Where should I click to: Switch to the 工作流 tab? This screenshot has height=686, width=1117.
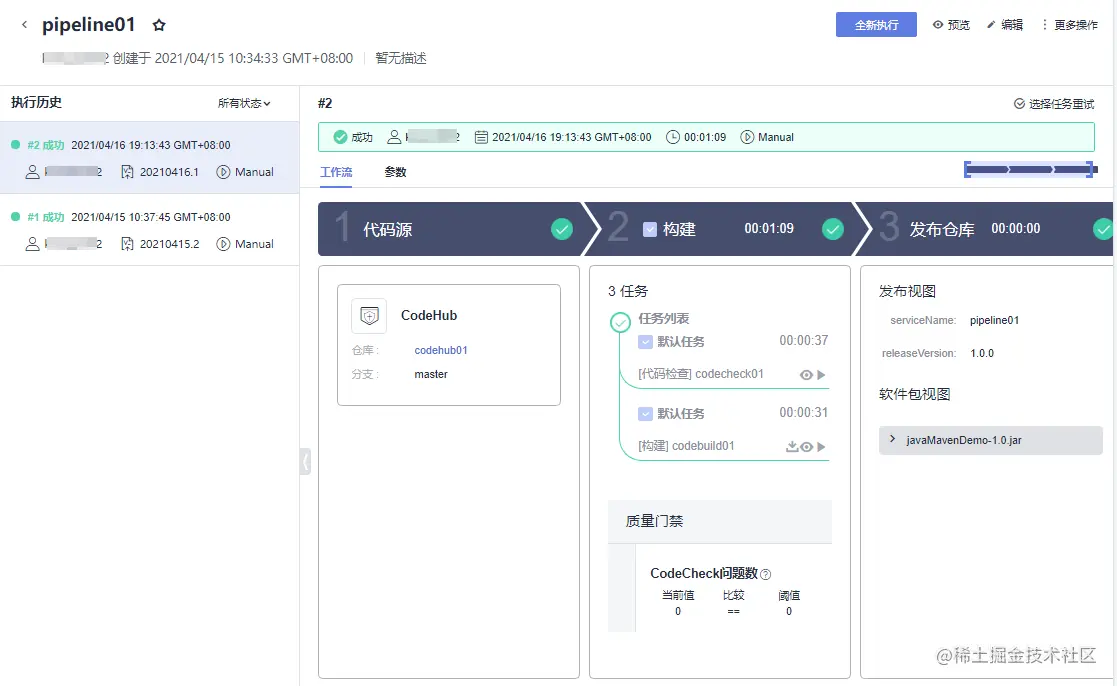336,172
